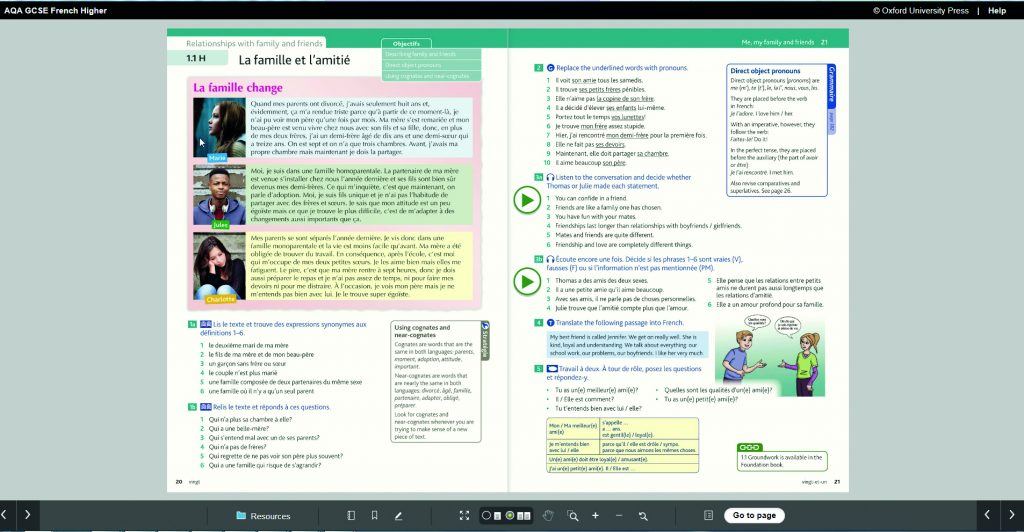The image size is (1024, 532).
Task: Go to next page using bottom-right arrow
Action: pos(1011,516)
